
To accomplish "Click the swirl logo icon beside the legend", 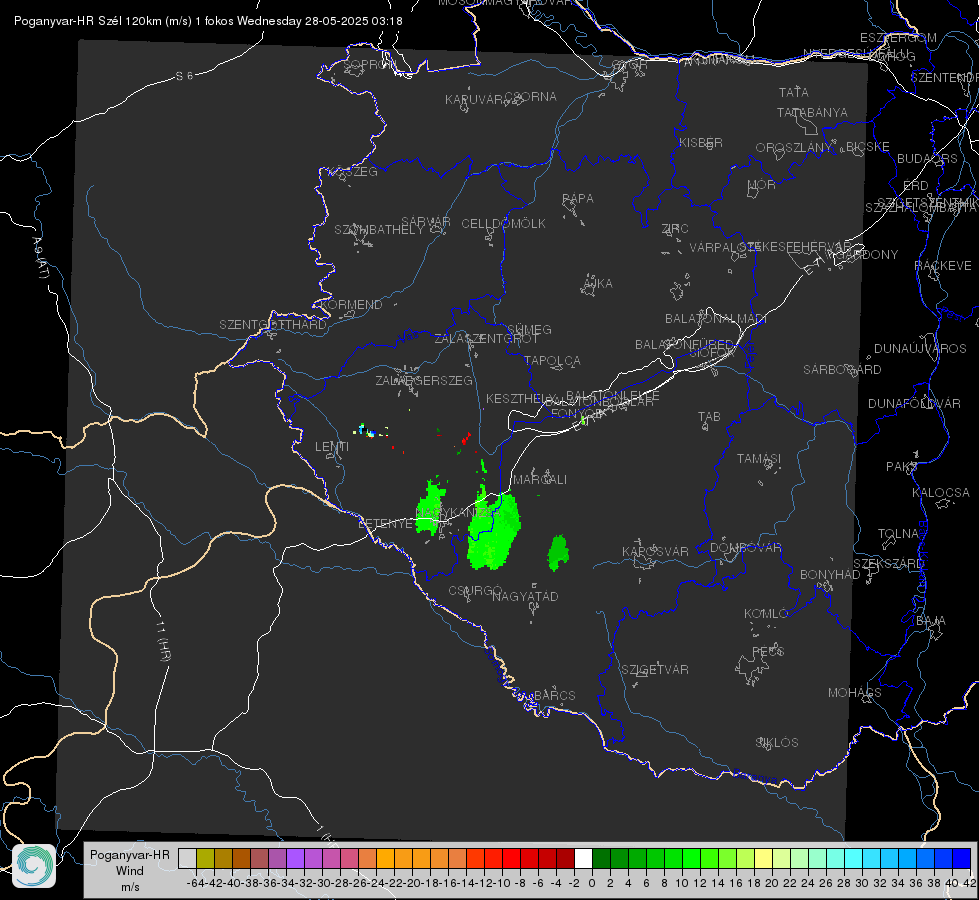I will coord(34,866).
